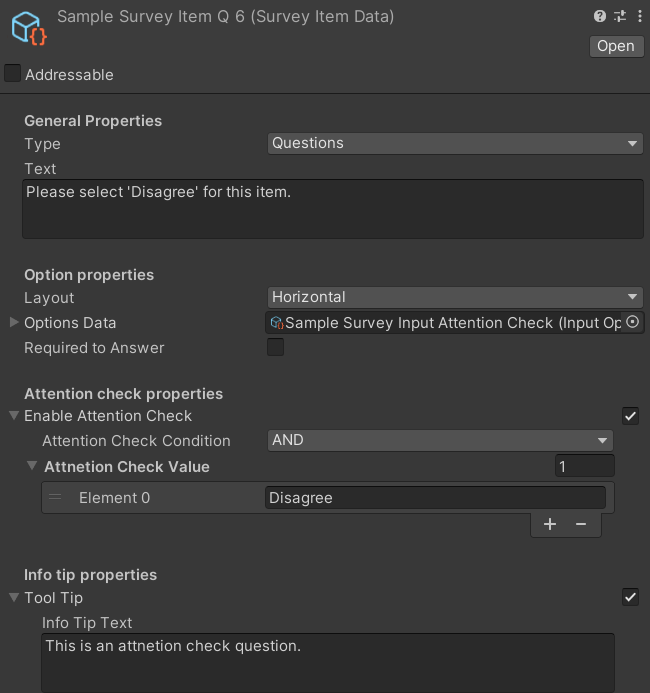Click the Option properties heading
This screenshot has height=693, width=650.
tap(89, 275)
